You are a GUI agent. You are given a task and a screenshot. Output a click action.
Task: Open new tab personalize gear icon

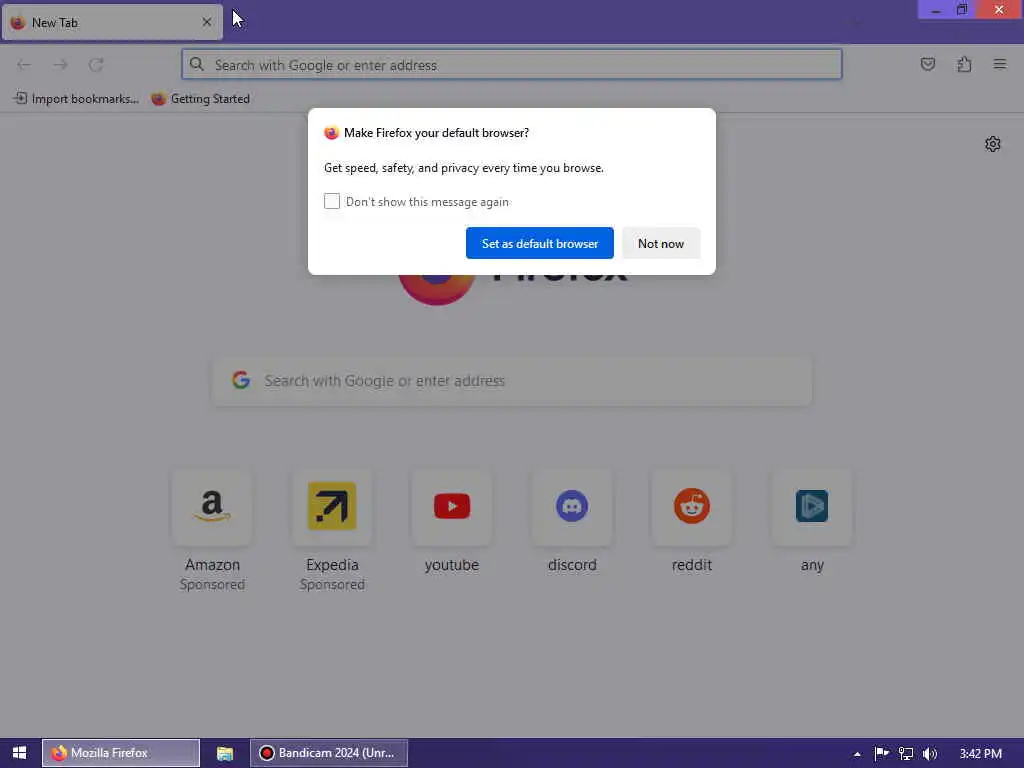click(993, 144)
